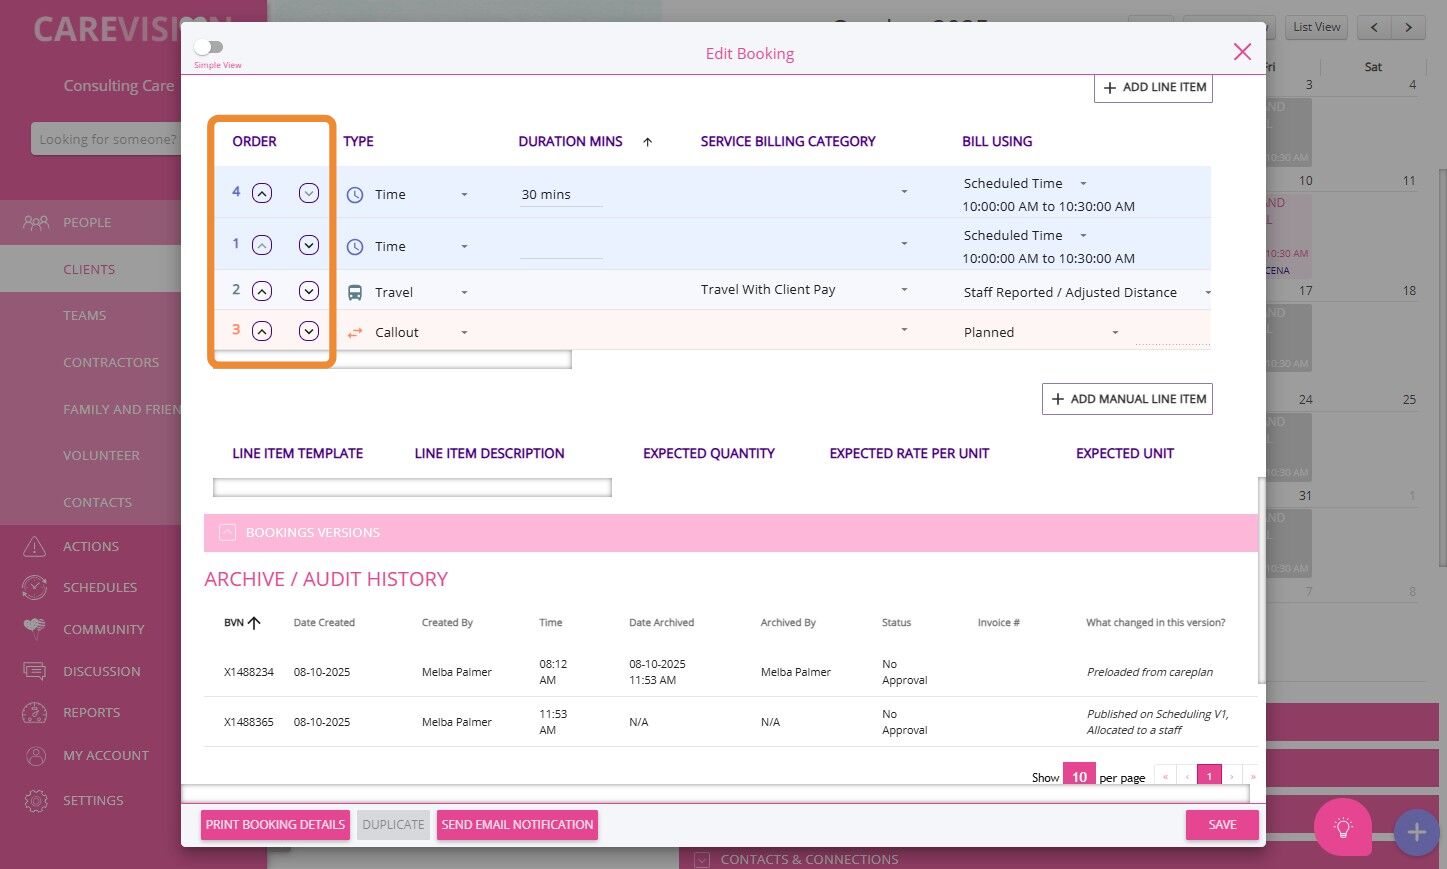Viewport: 1447px width, 869px height.
Task: Select audit version X1488365
Action: click(x=249, y=722)
